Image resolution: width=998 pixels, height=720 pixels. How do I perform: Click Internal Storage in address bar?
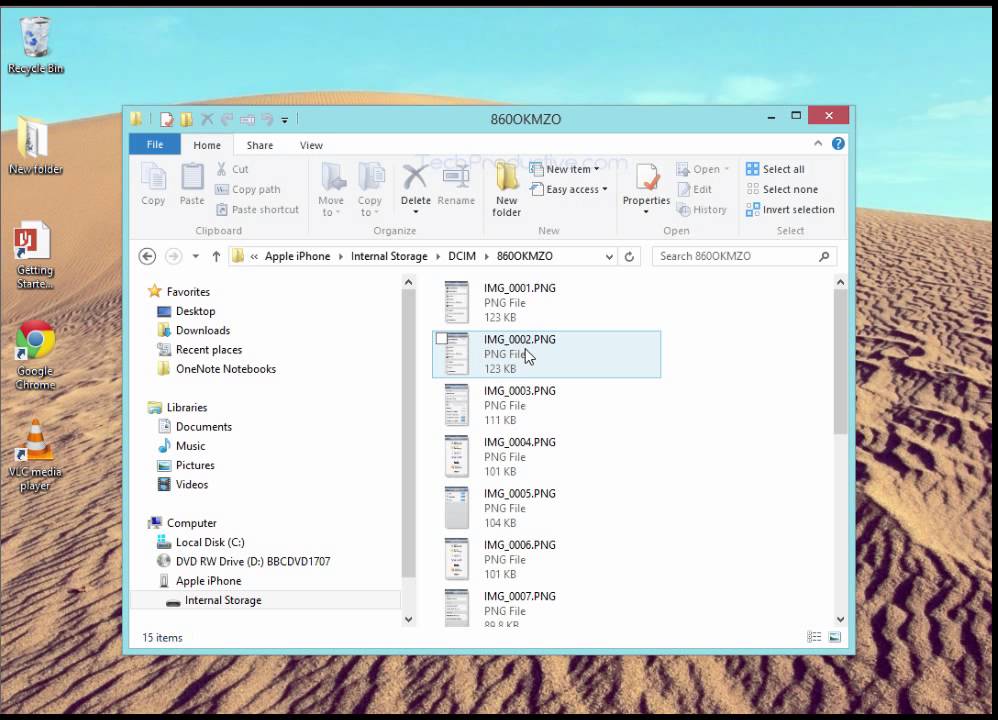pos(389,256)
